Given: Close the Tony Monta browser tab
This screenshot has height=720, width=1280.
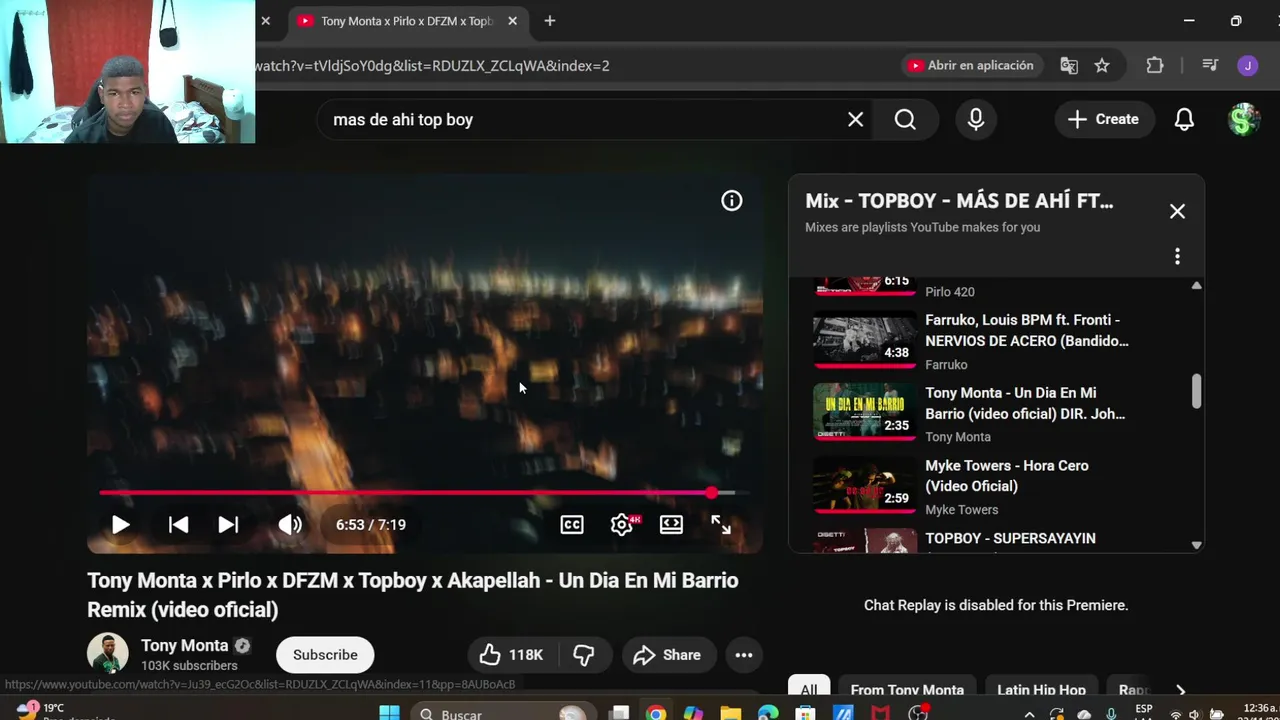Looking at the screenshot, I should (512, 21).
